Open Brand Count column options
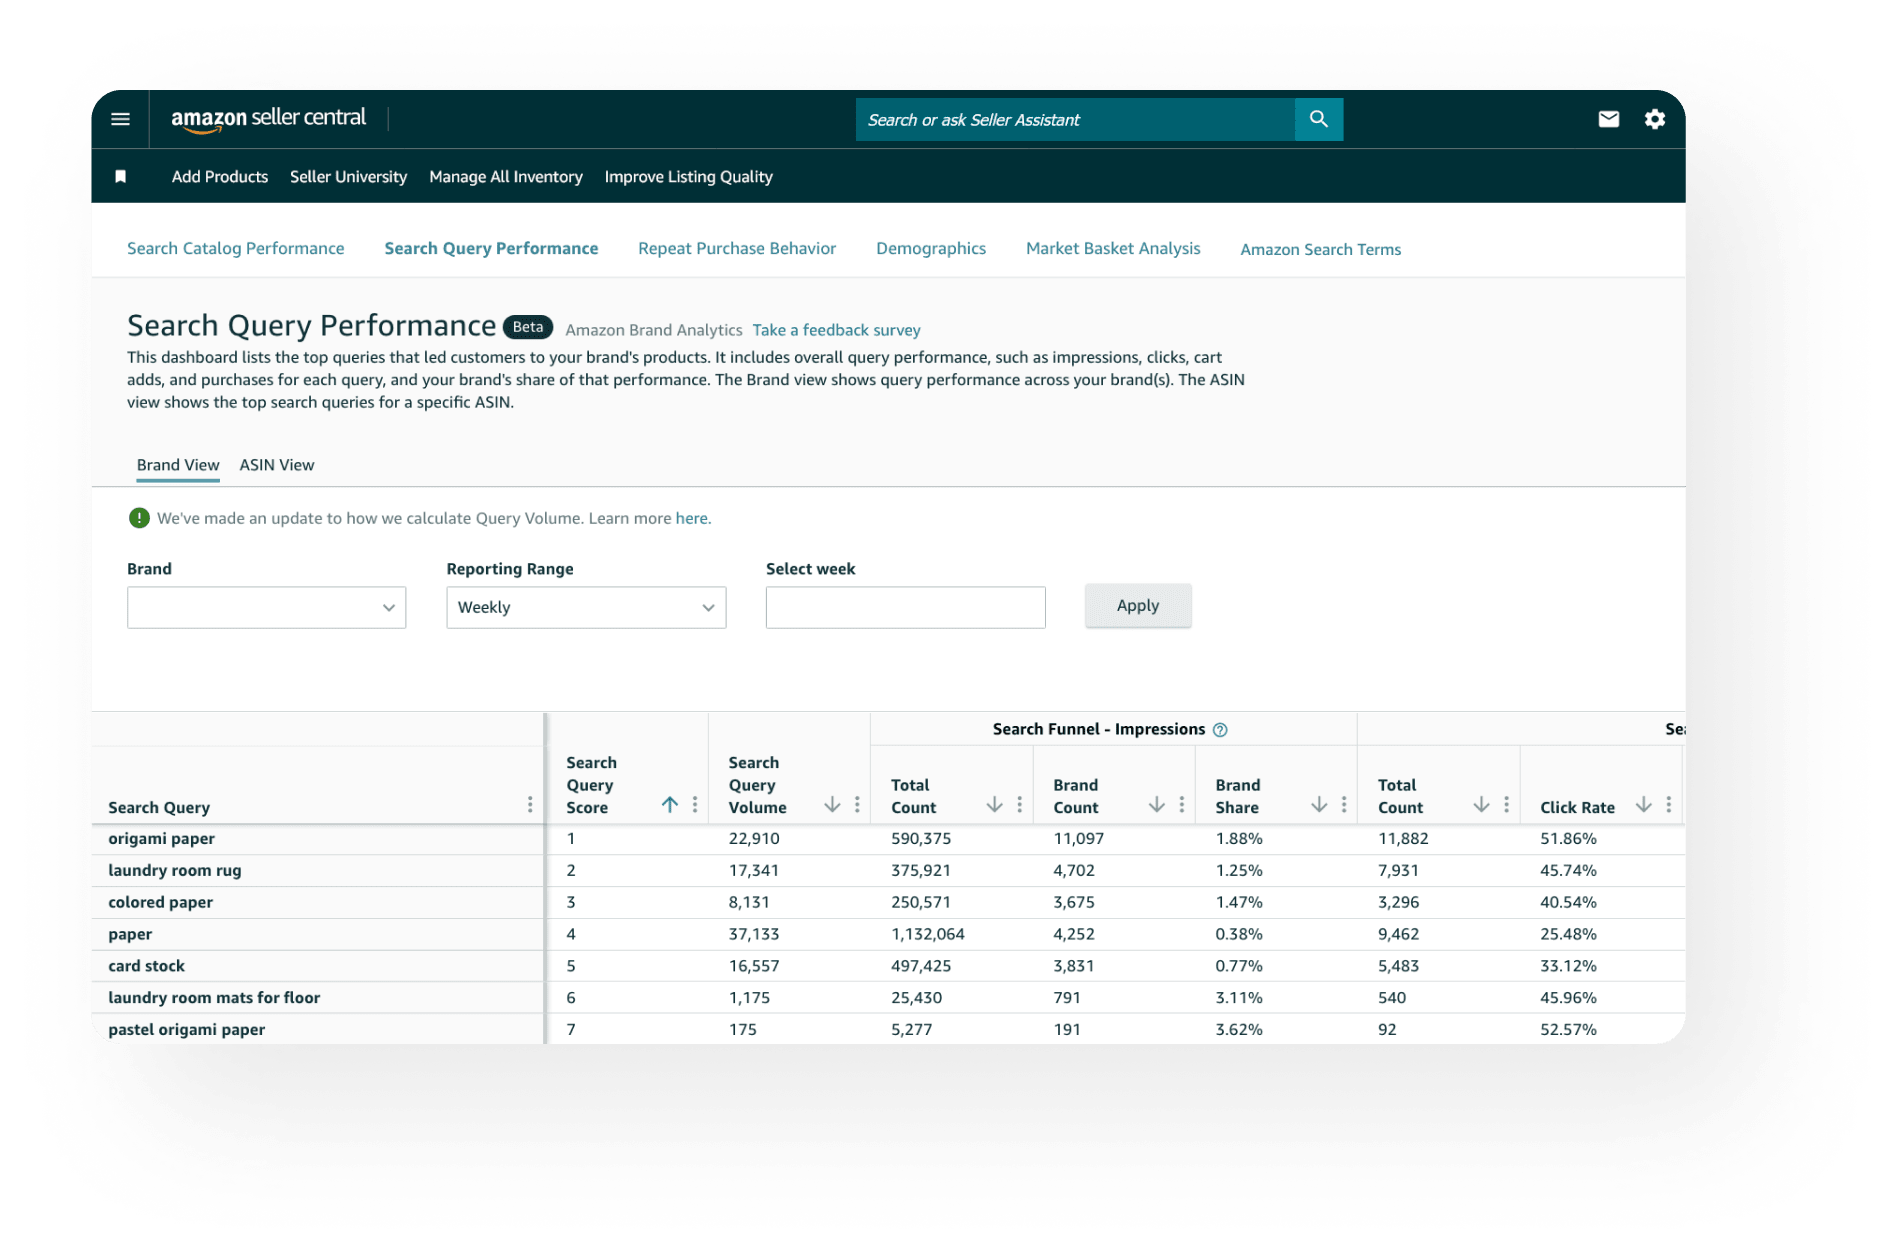The image size is (1896, 1254). [1181, 805]
